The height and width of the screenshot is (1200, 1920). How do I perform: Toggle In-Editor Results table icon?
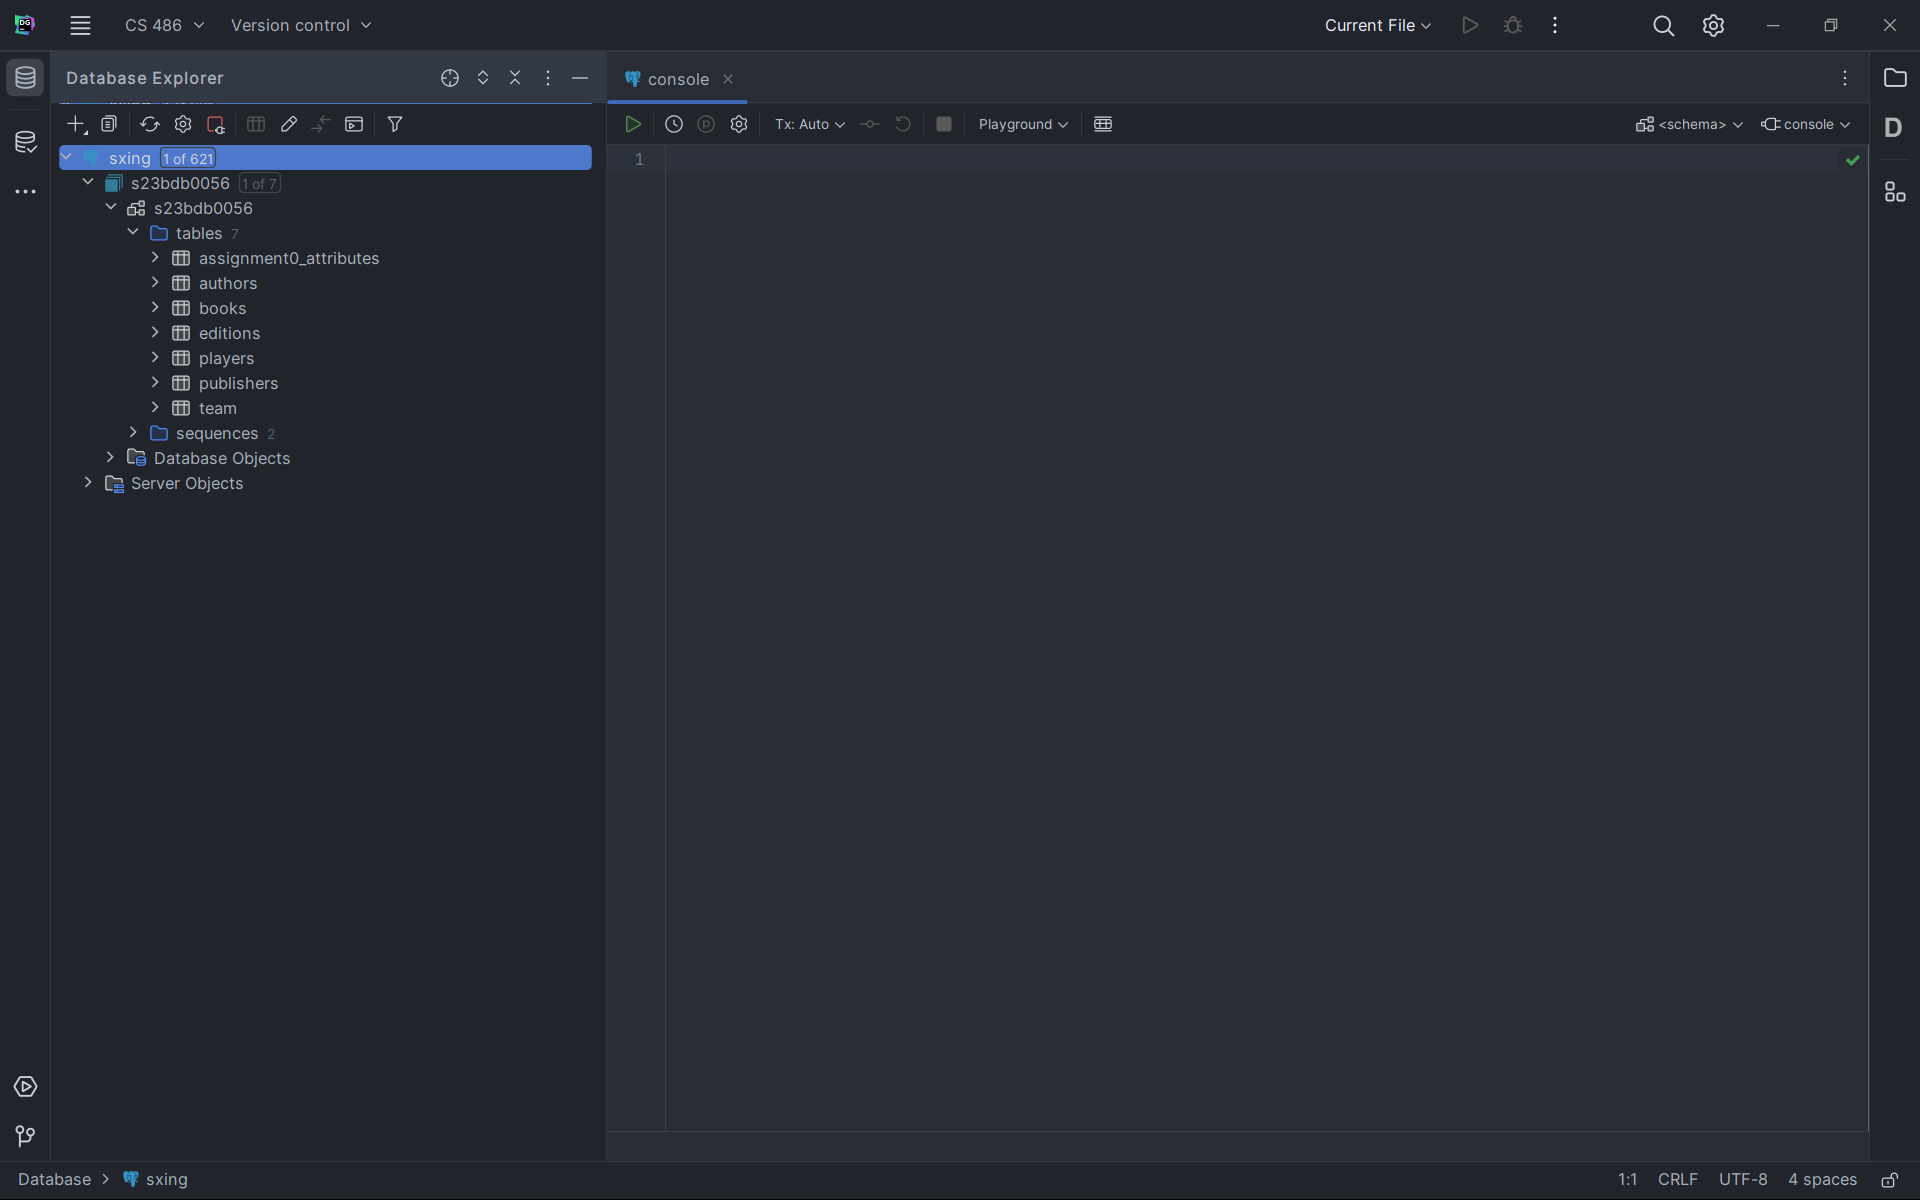(x=1103, y=124)
